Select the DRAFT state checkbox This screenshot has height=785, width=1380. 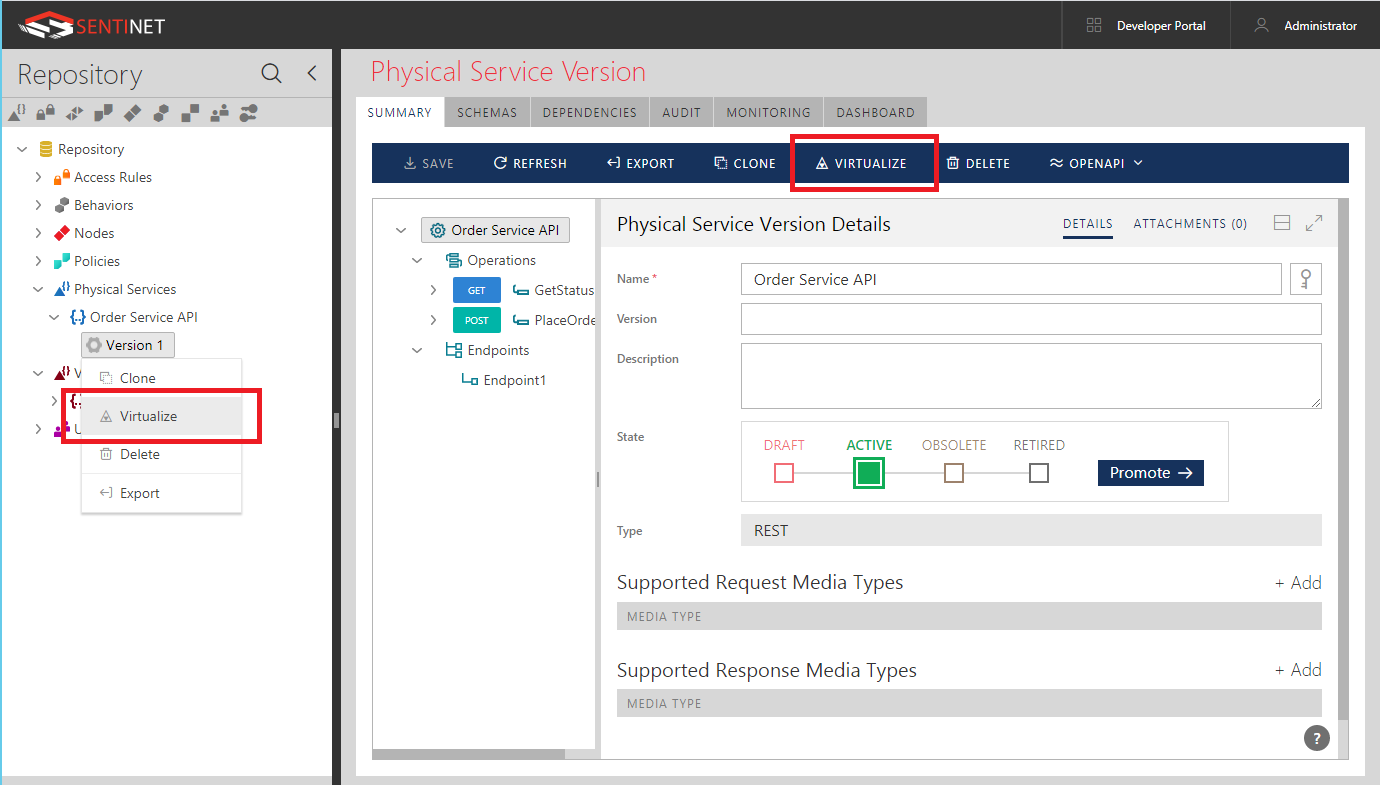tap(783, 472)
